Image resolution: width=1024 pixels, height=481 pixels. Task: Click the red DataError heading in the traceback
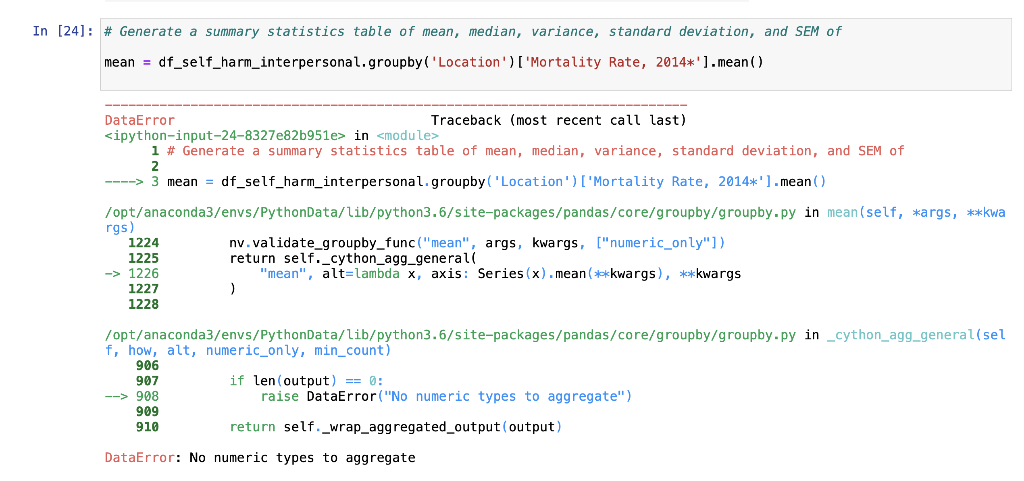pos(140,120)
